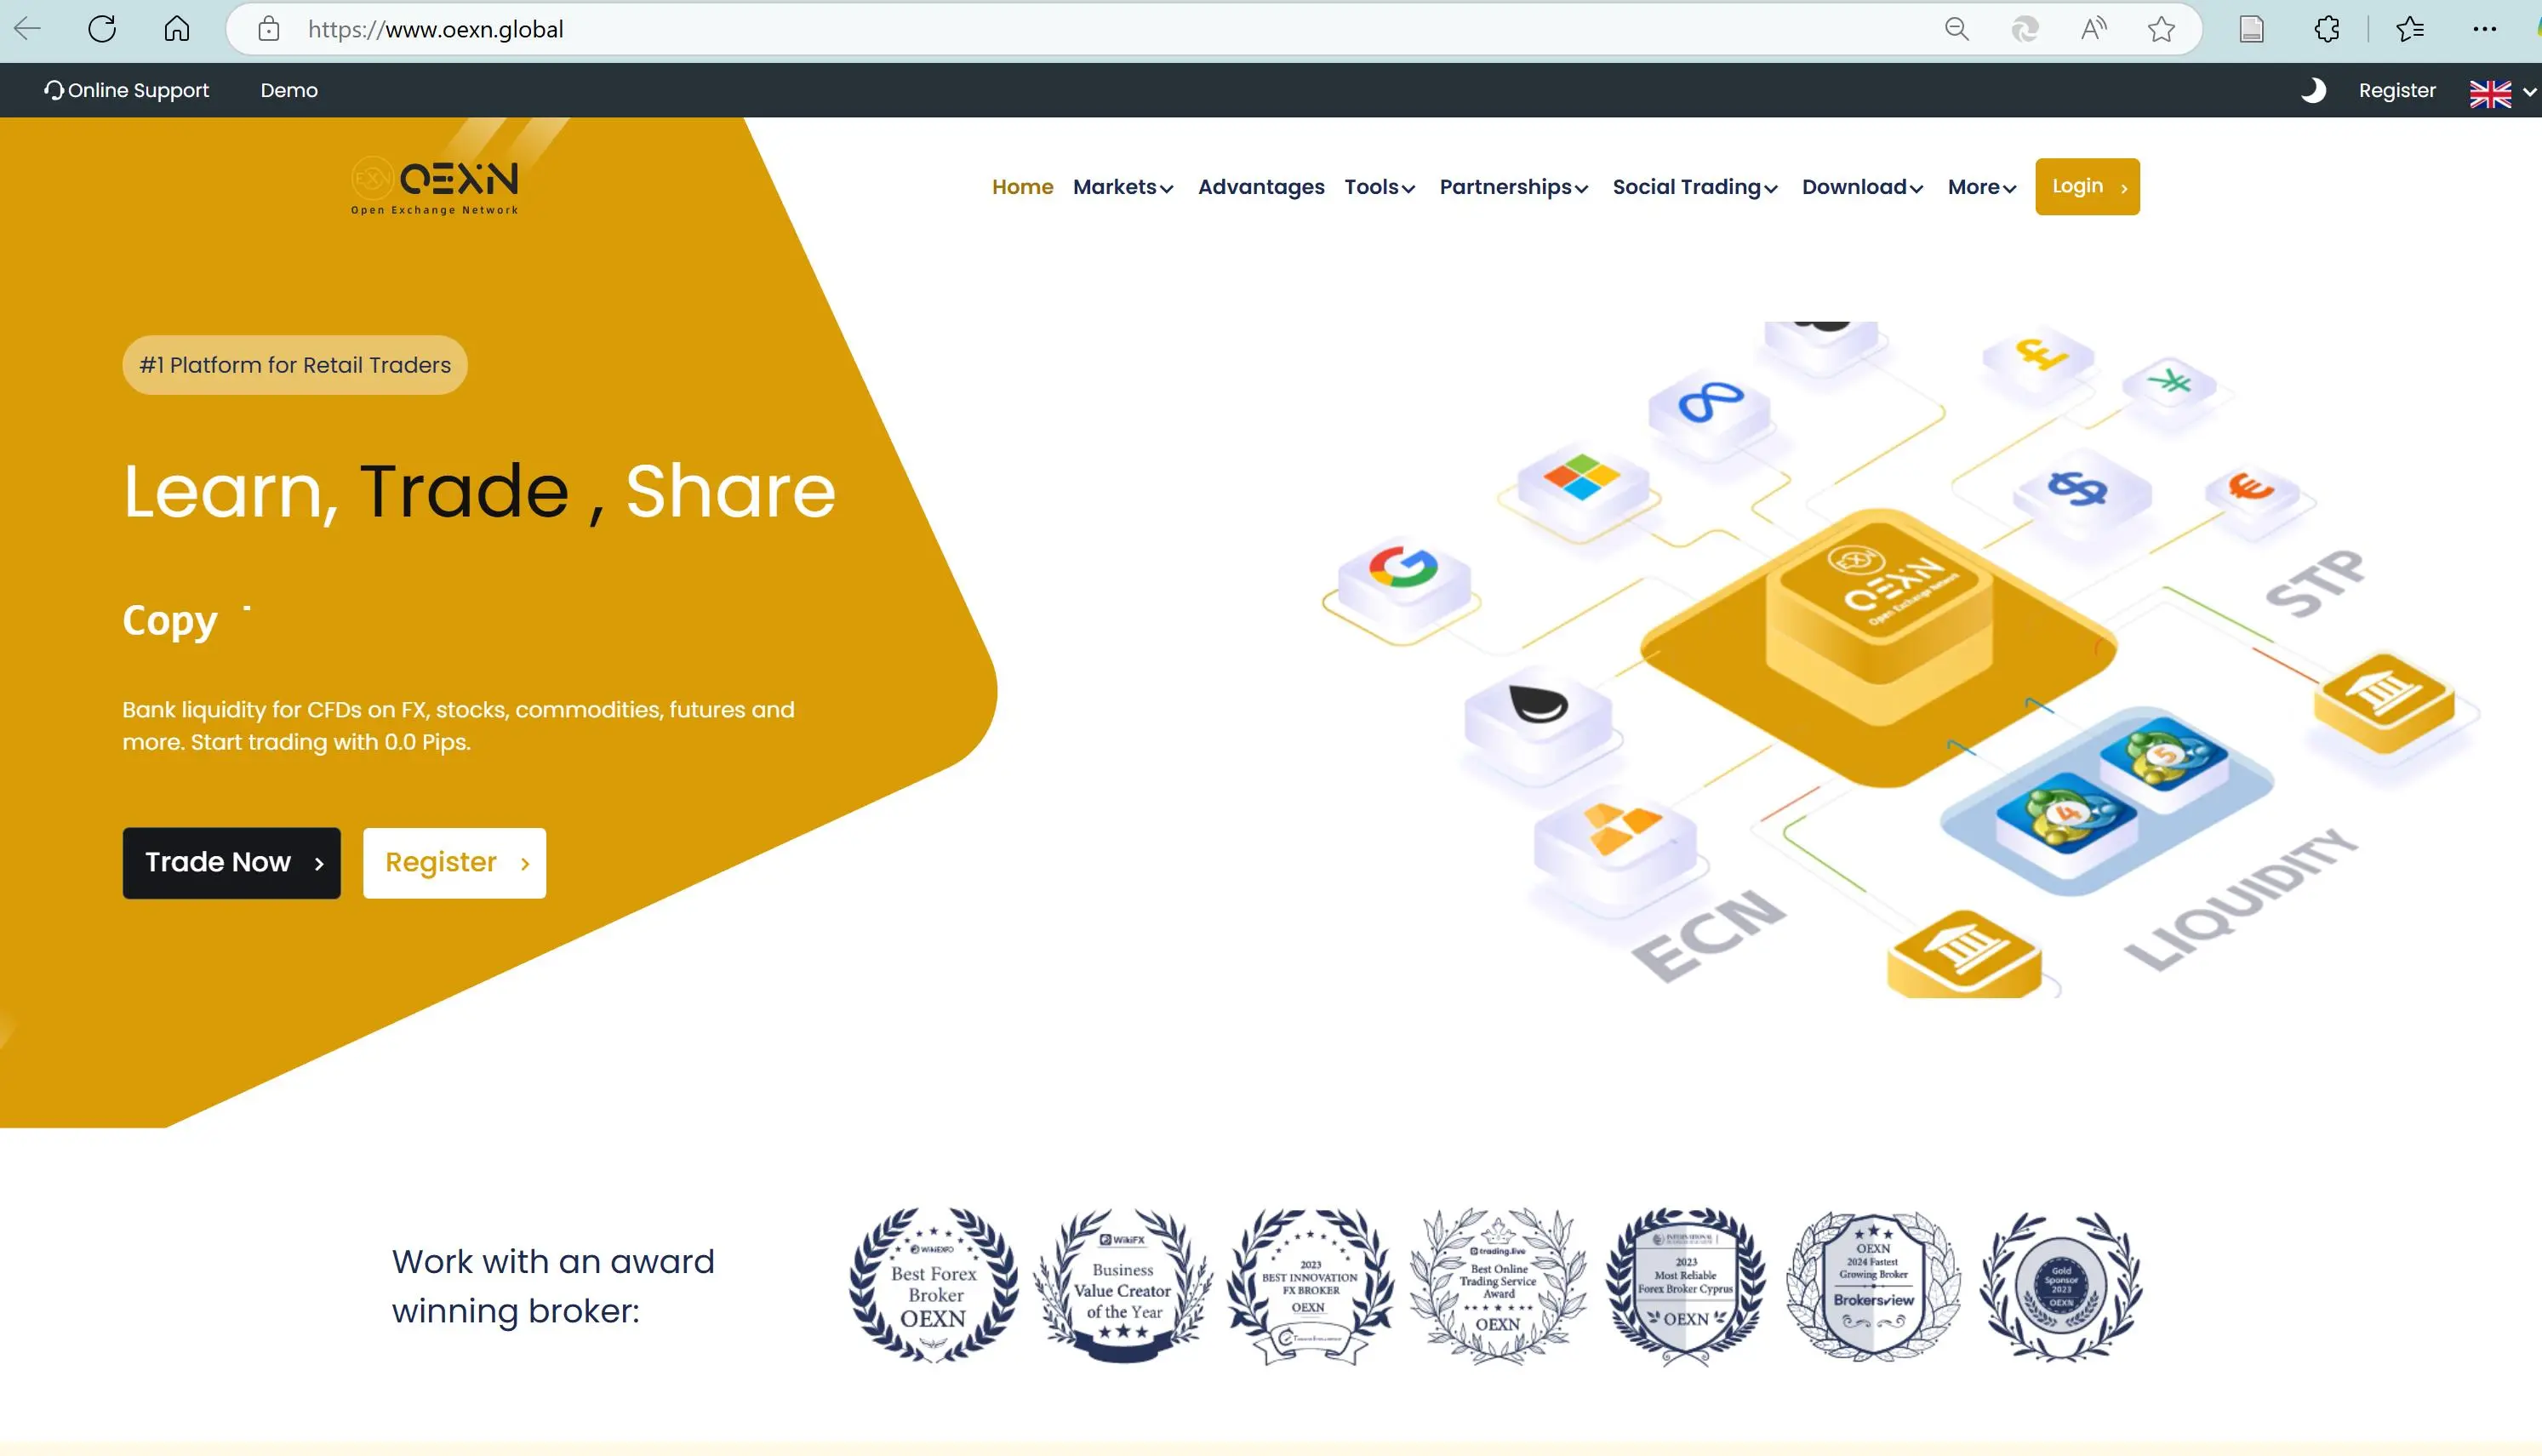Click the Trade Now button
Image resolution: width=2542 pixels, height=1456 pixels.
(x=231, y=863)
